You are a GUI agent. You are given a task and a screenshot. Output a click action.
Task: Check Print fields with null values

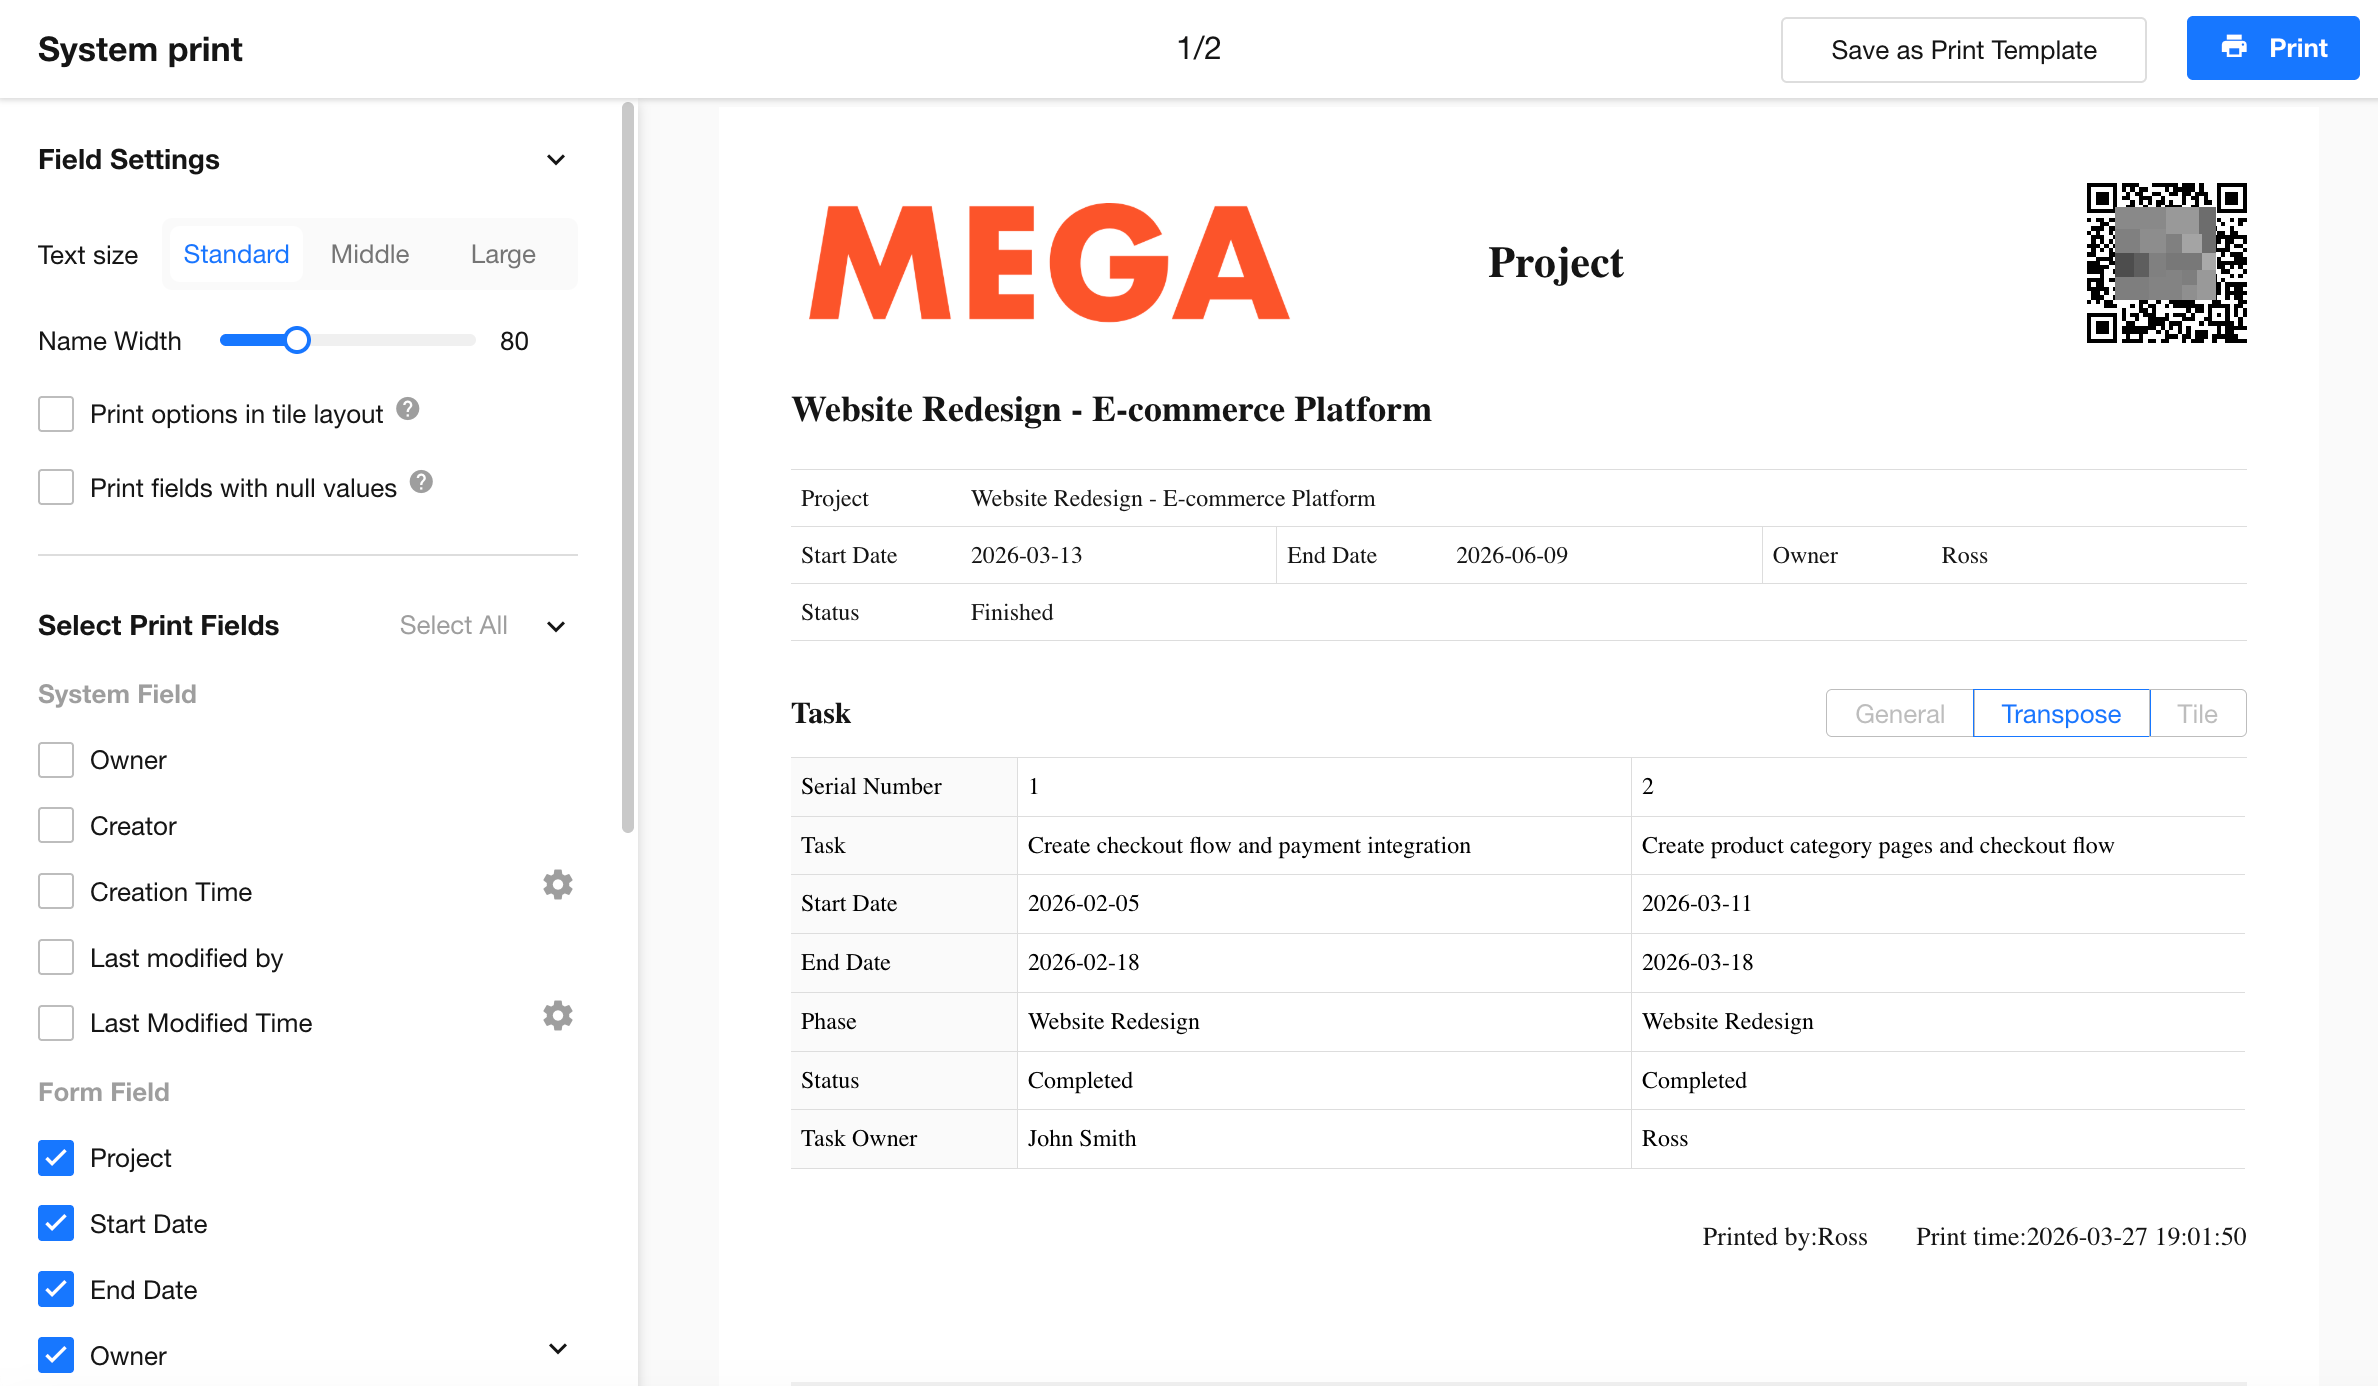(x=56, y=488)
